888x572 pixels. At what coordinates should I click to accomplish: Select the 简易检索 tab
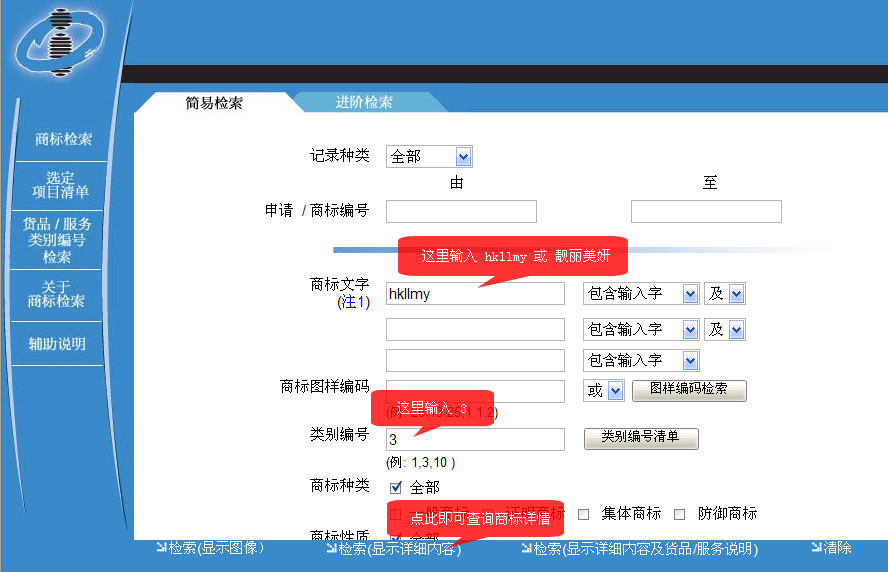(214, 103)
